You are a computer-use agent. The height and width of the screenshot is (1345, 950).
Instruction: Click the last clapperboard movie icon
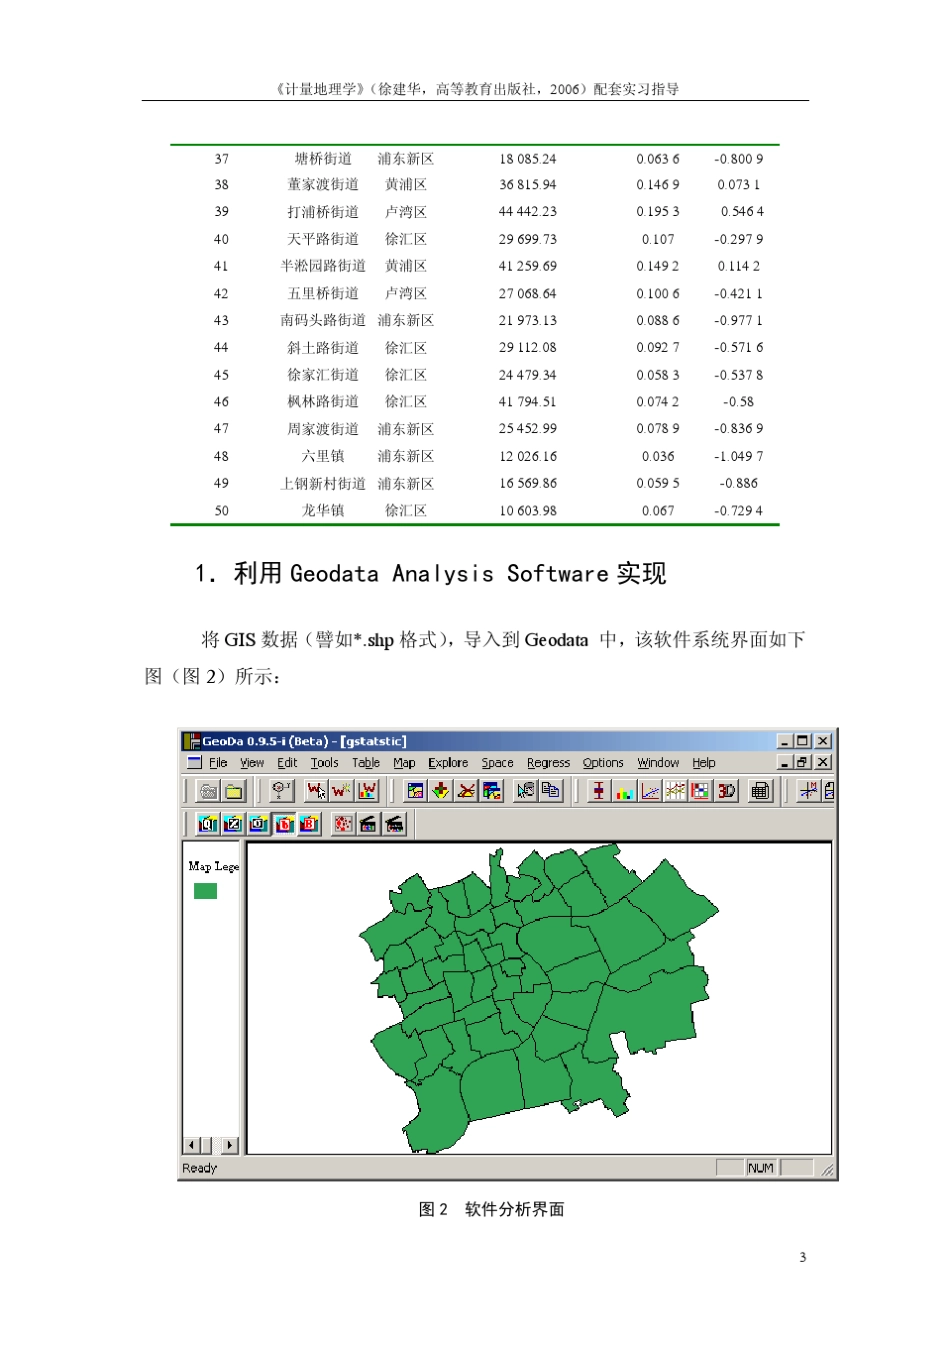point(395,824)
